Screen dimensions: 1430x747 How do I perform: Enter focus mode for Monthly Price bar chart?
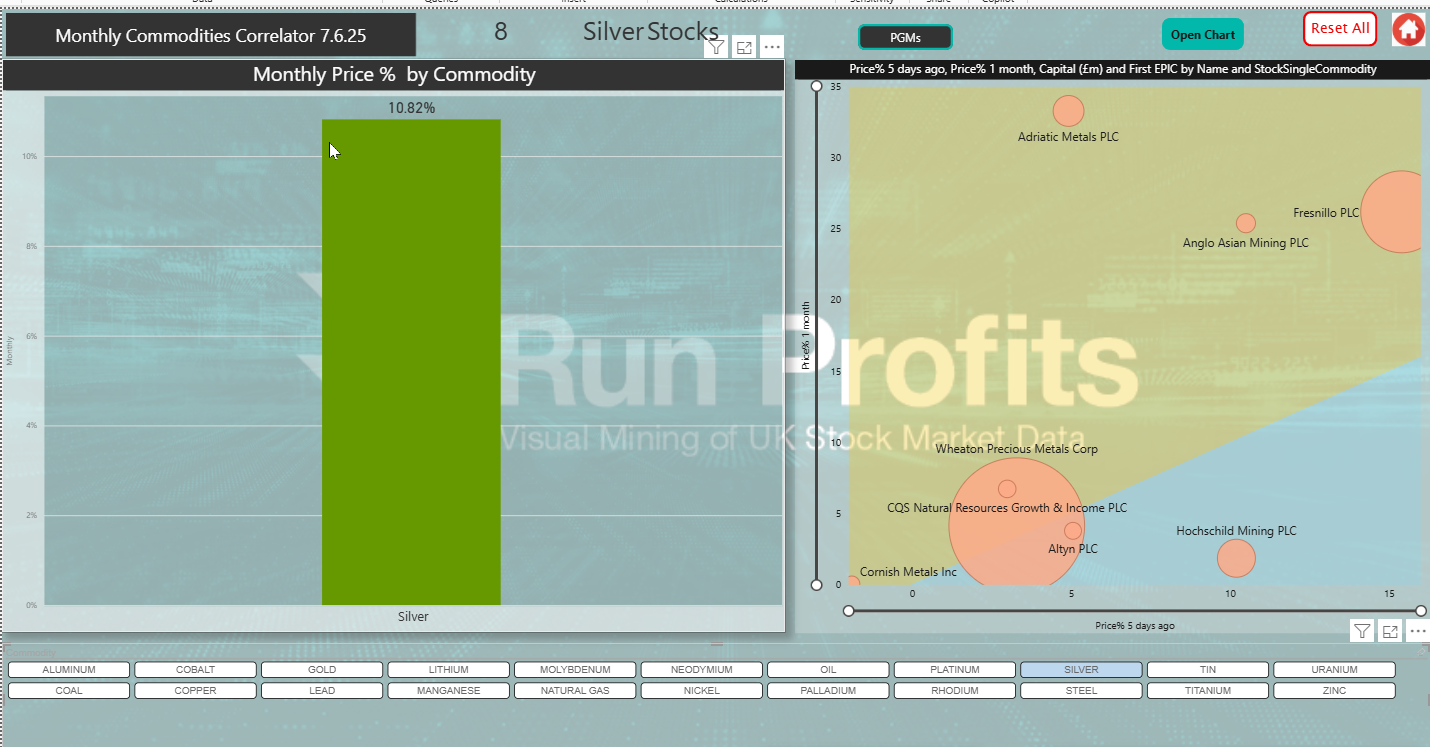point(743,47)
